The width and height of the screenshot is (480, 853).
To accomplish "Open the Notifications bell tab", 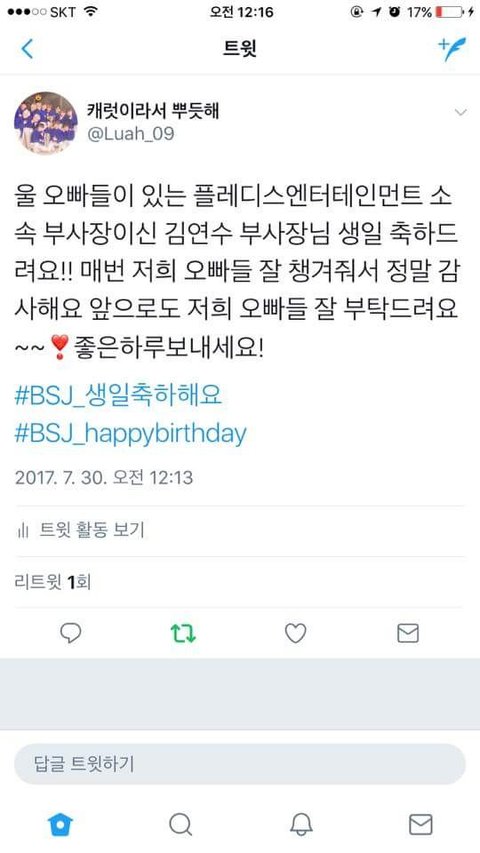I will click(x=301, y=825).
